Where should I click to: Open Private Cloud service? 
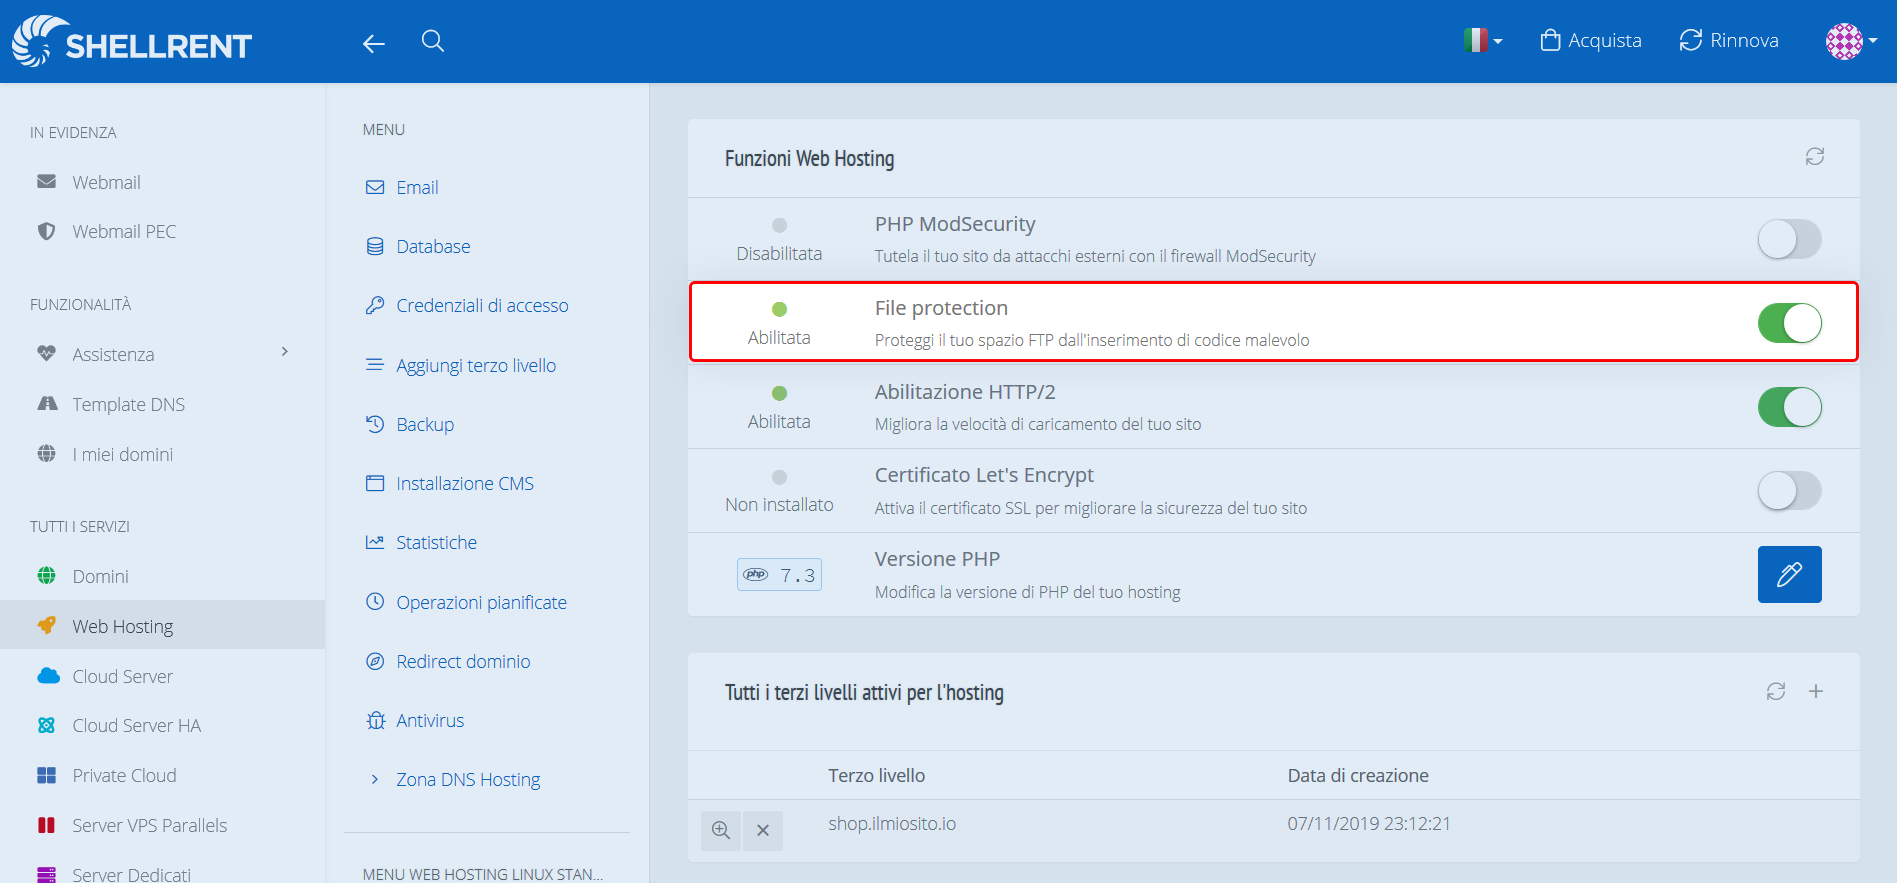point(124,775)
